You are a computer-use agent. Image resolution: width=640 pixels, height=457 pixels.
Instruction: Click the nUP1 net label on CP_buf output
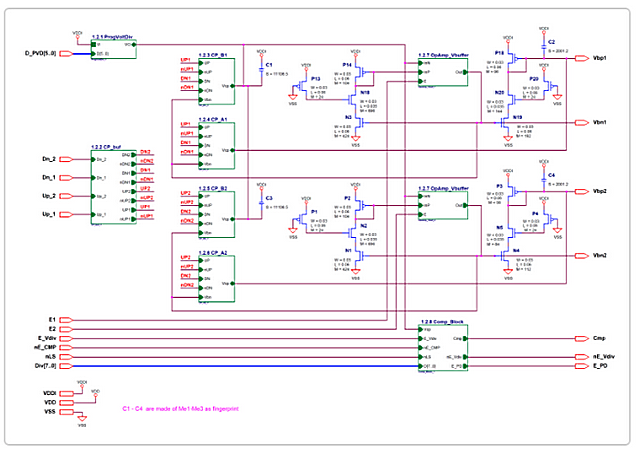tap(146, 216)
